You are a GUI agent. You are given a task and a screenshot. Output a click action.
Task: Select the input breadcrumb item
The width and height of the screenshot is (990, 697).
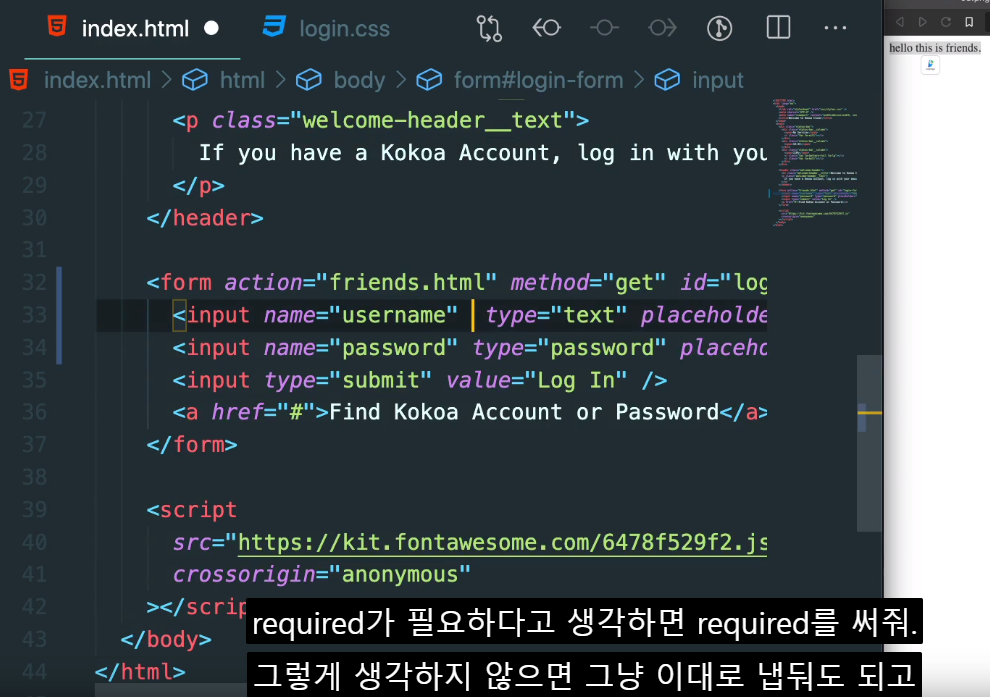click(718, 80)
